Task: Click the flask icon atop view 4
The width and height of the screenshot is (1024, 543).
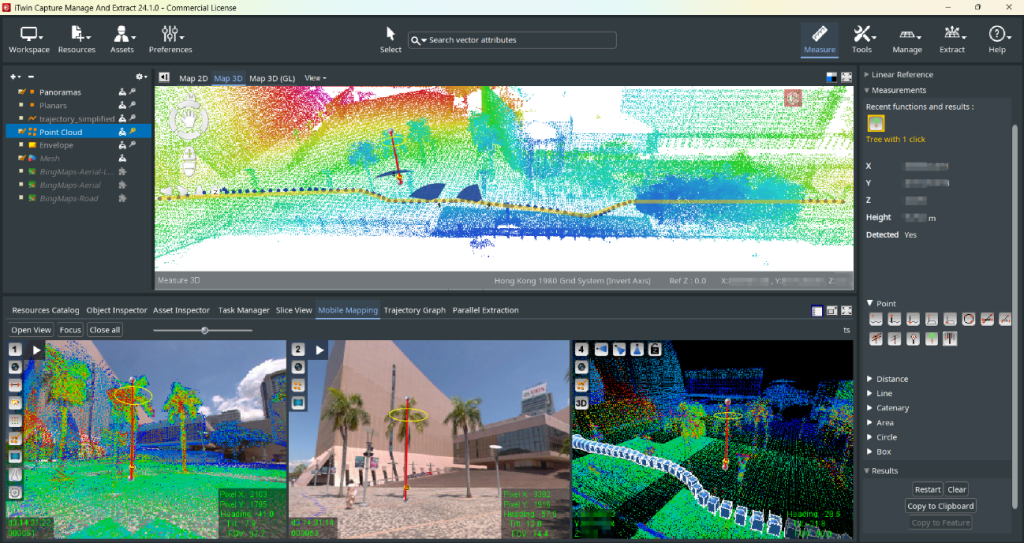Action: [x=637, y=350]
